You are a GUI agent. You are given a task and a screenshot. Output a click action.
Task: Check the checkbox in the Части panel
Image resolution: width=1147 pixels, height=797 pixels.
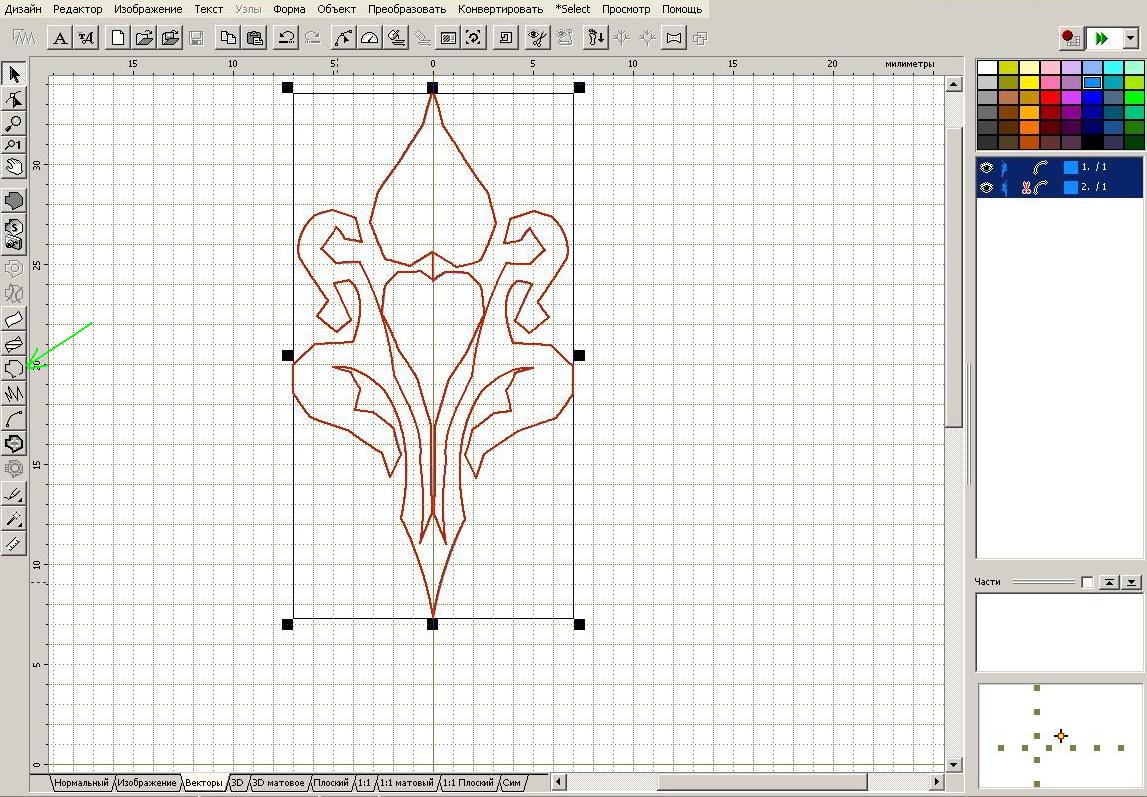(x=1087, y=582)
